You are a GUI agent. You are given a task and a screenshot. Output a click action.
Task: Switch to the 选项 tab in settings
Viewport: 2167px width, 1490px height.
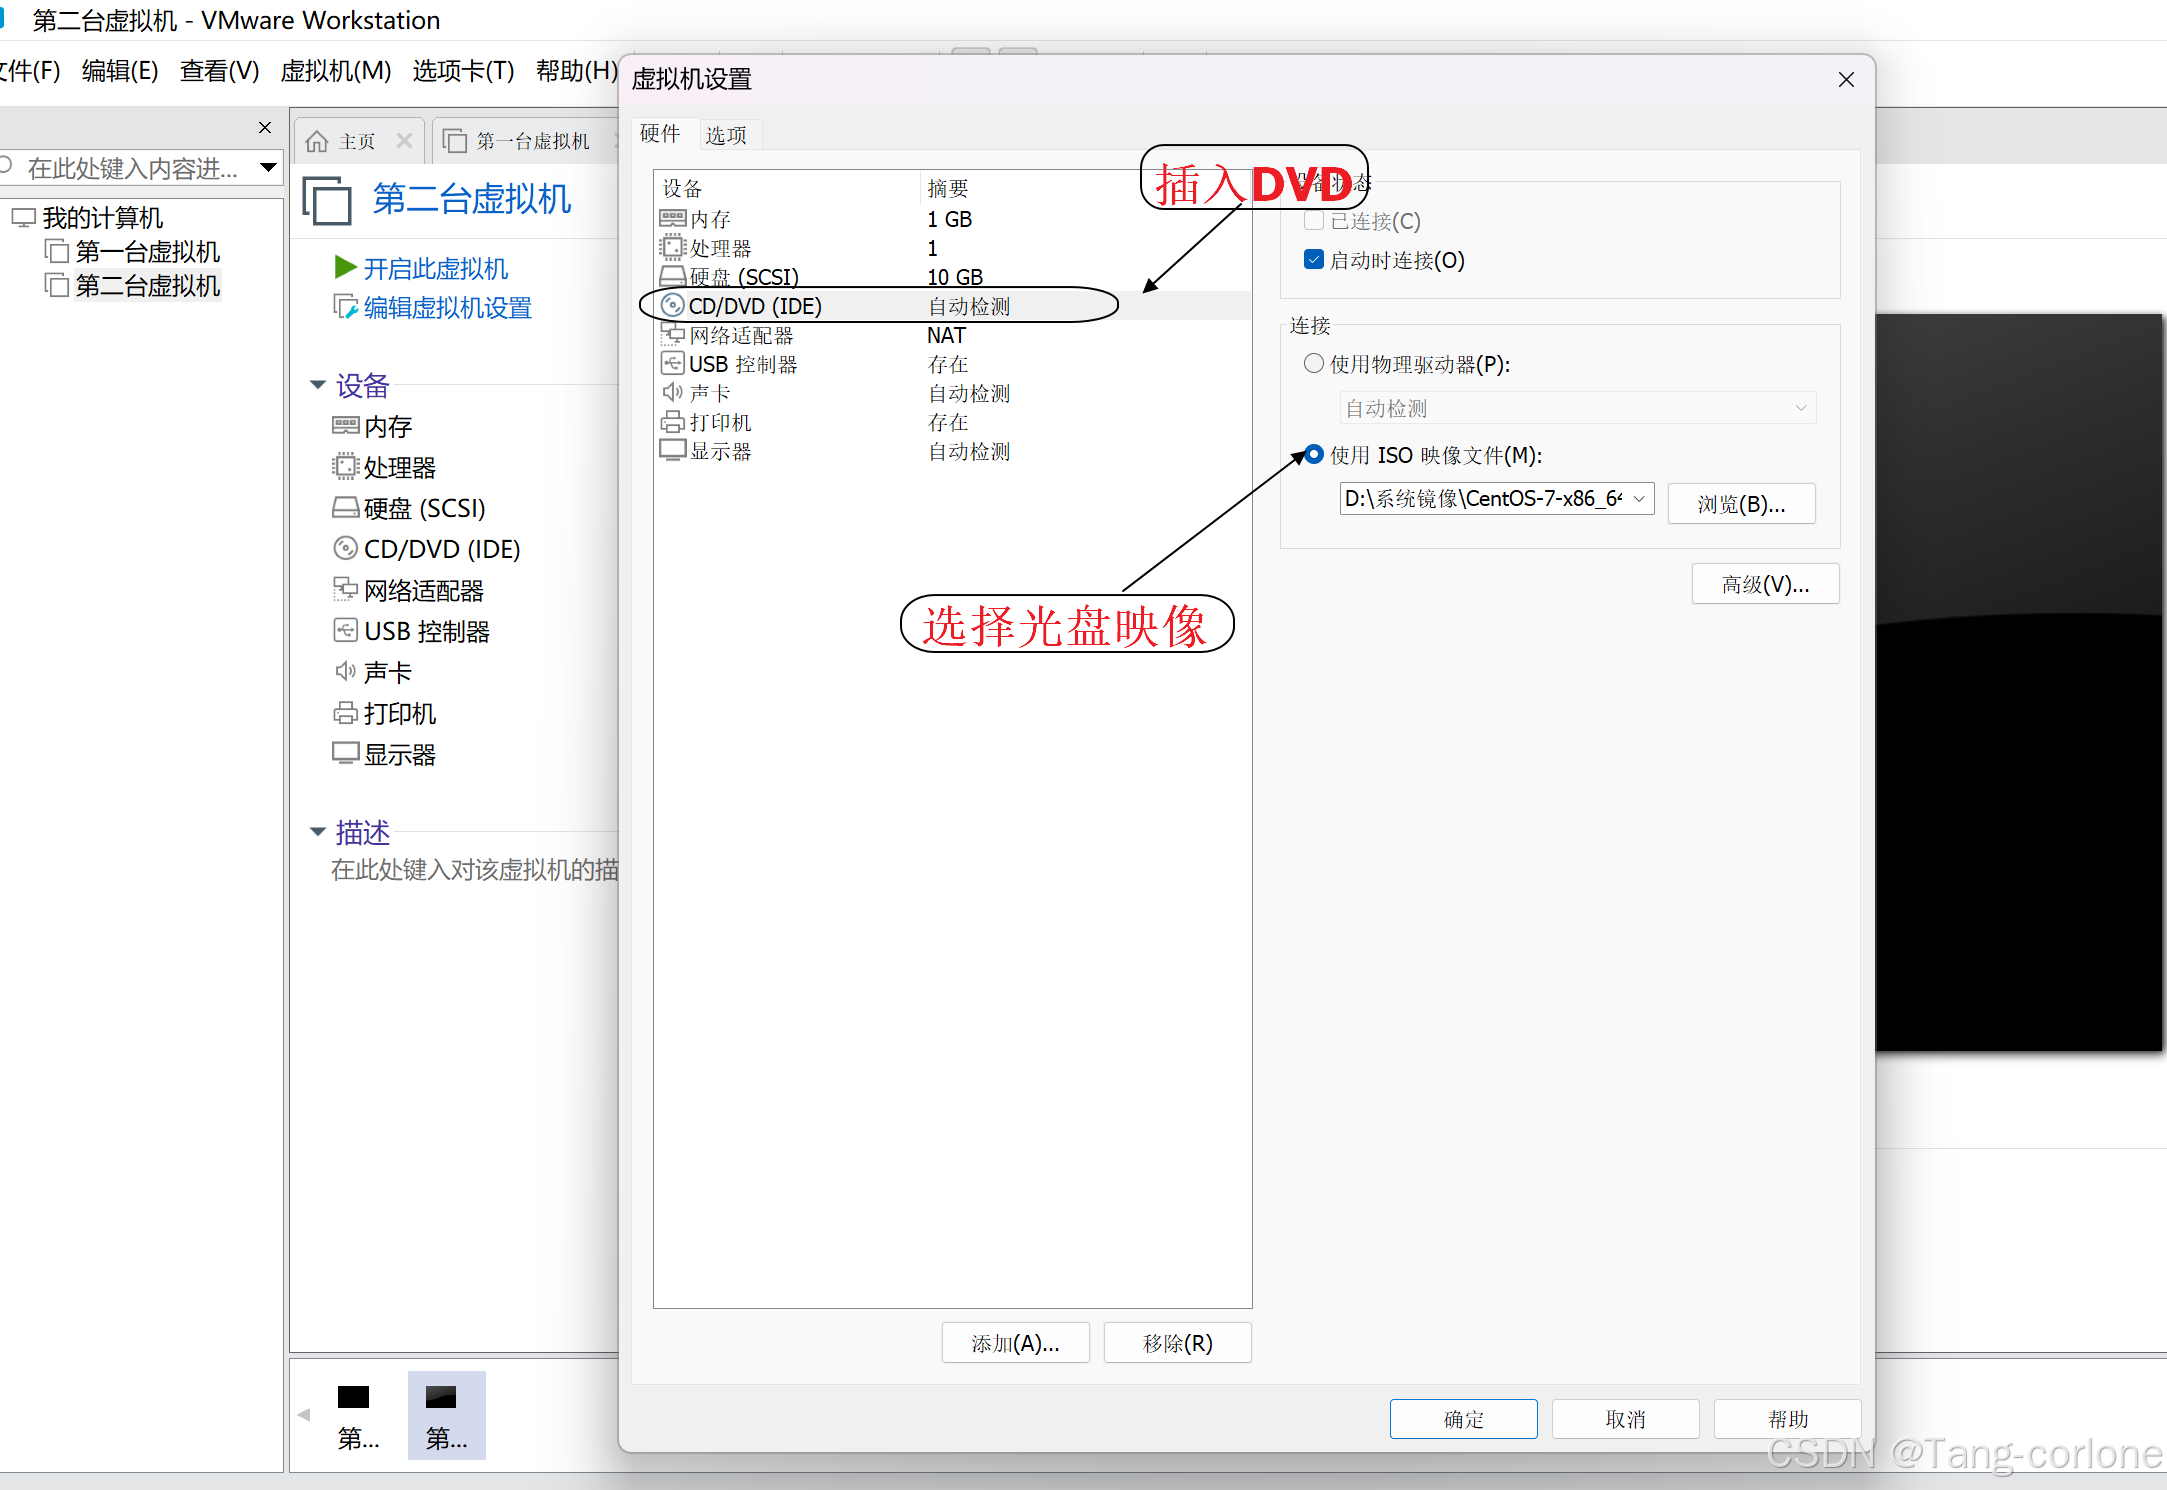725,135
